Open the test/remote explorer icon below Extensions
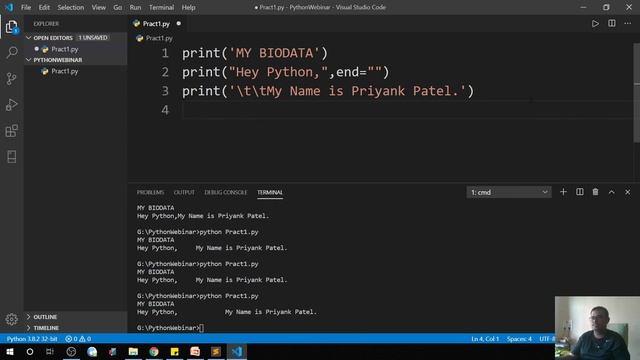This screenshot has height=360, width=640. click(11, 157)
